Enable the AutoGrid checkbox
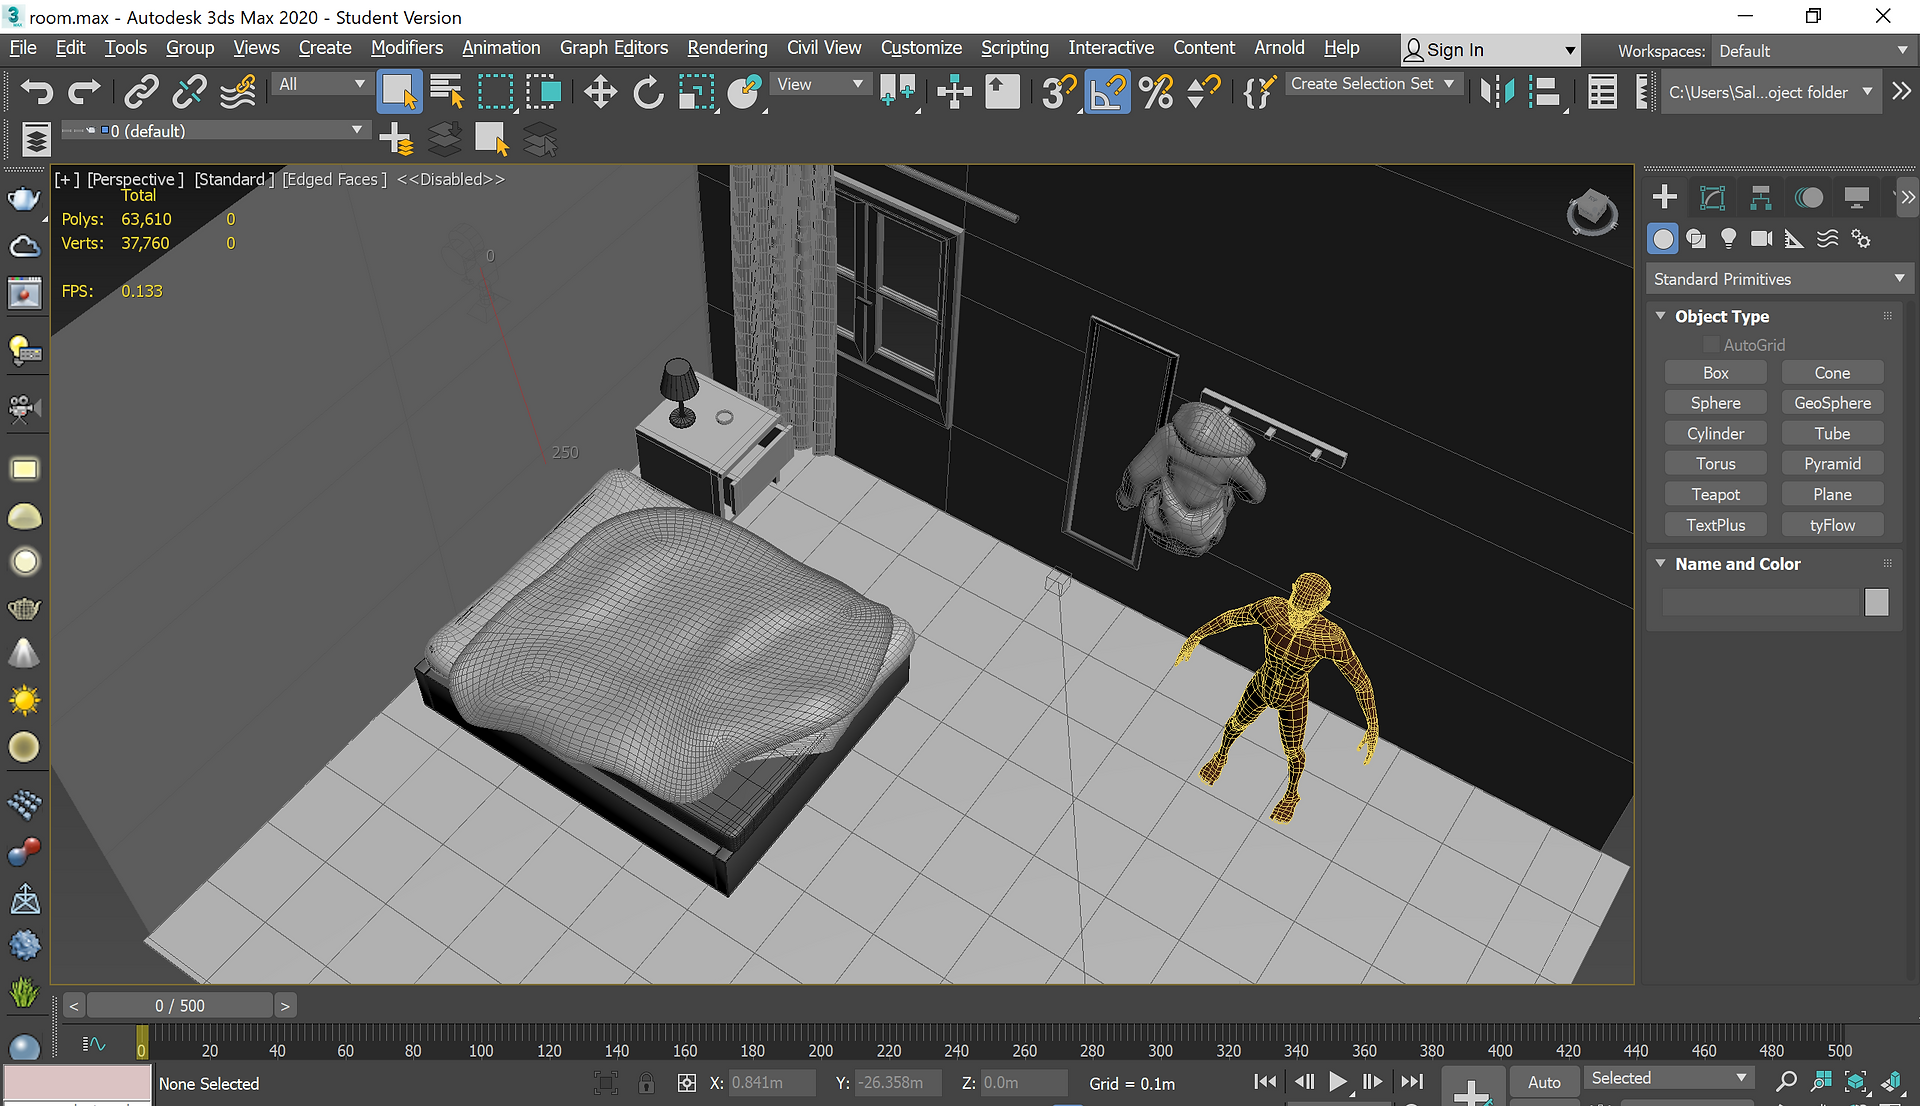The height and width of the screenshot is (1106, 1920). click(x=1710, y=345)
